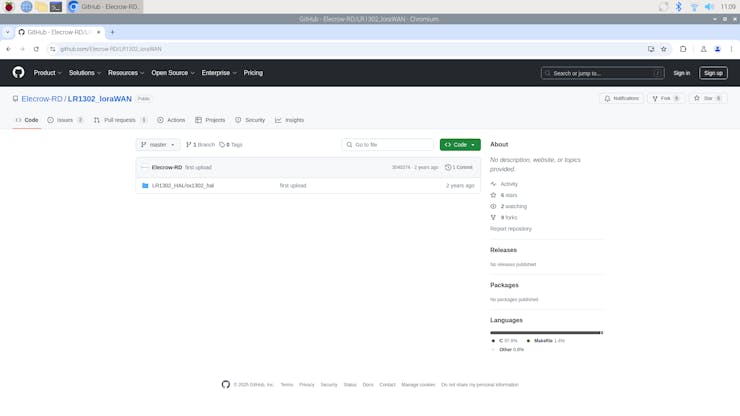Image resolution: width=740 pixels, height=416 pixels.
Task: Open first upload commit message in file row
Action: point(293,186)
